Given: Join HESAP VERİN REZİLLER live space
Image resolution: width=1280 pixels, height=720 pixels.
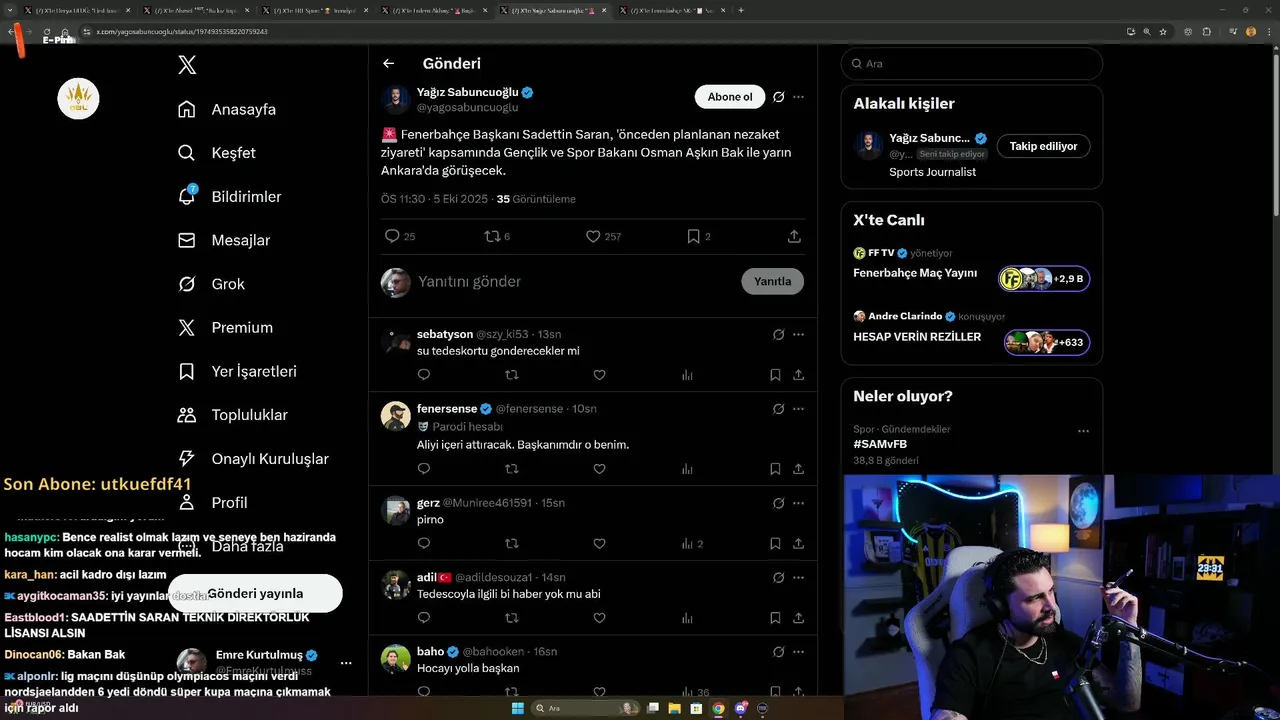Looking at the screenshot, I should click(x=1047, y=343).
